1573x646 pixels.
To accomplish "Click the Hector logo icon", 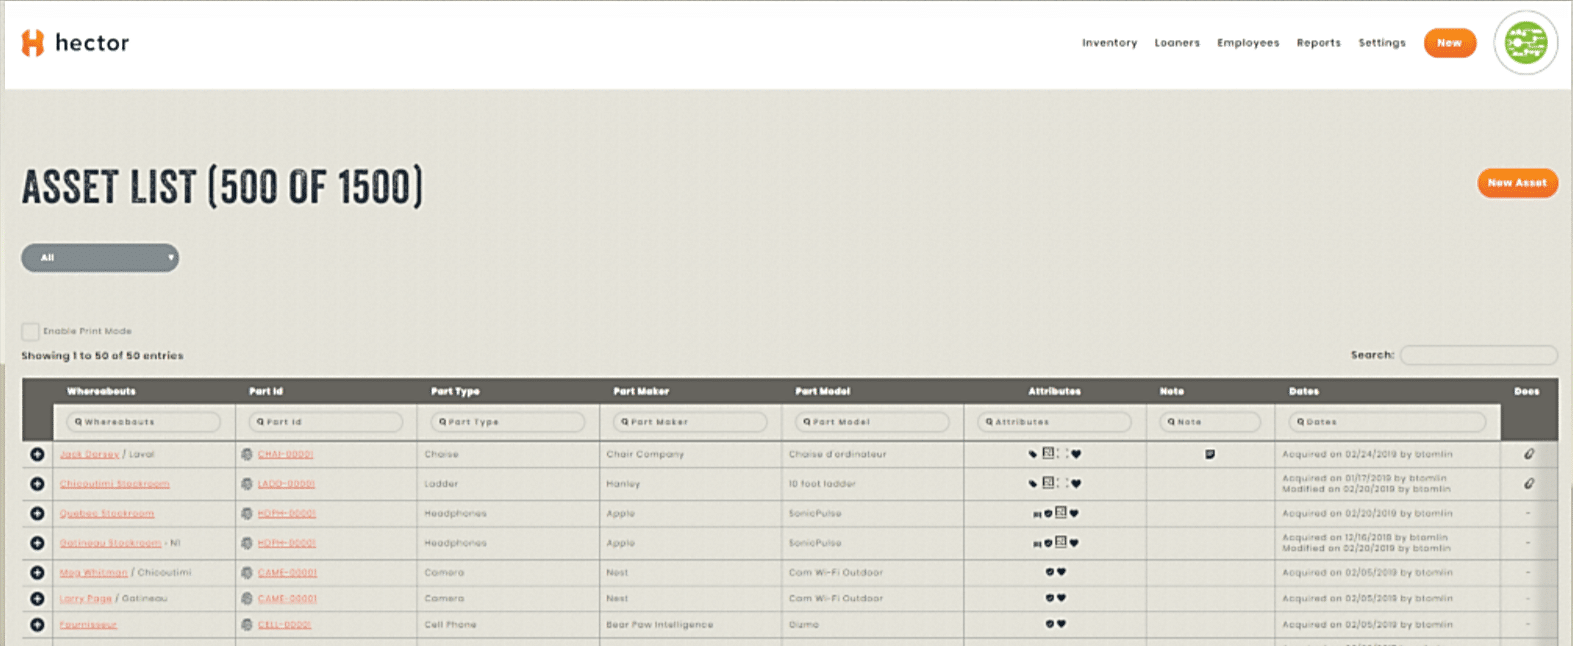I will coord(33,43).
